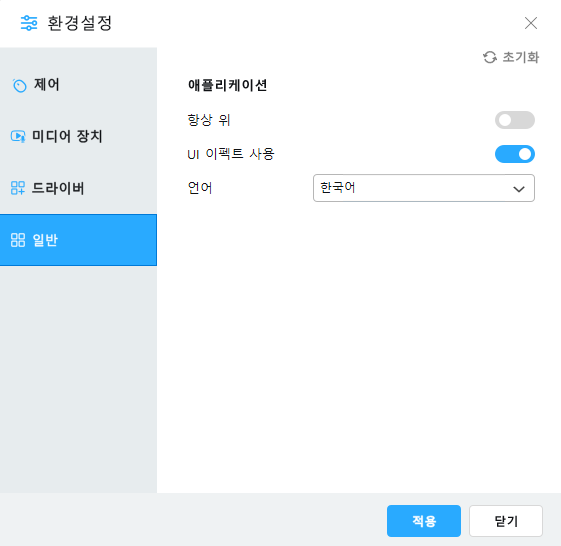Screen dimensions: 561x546
Task: Click the 적용 apply button
Action: click(x=424, y=521)
